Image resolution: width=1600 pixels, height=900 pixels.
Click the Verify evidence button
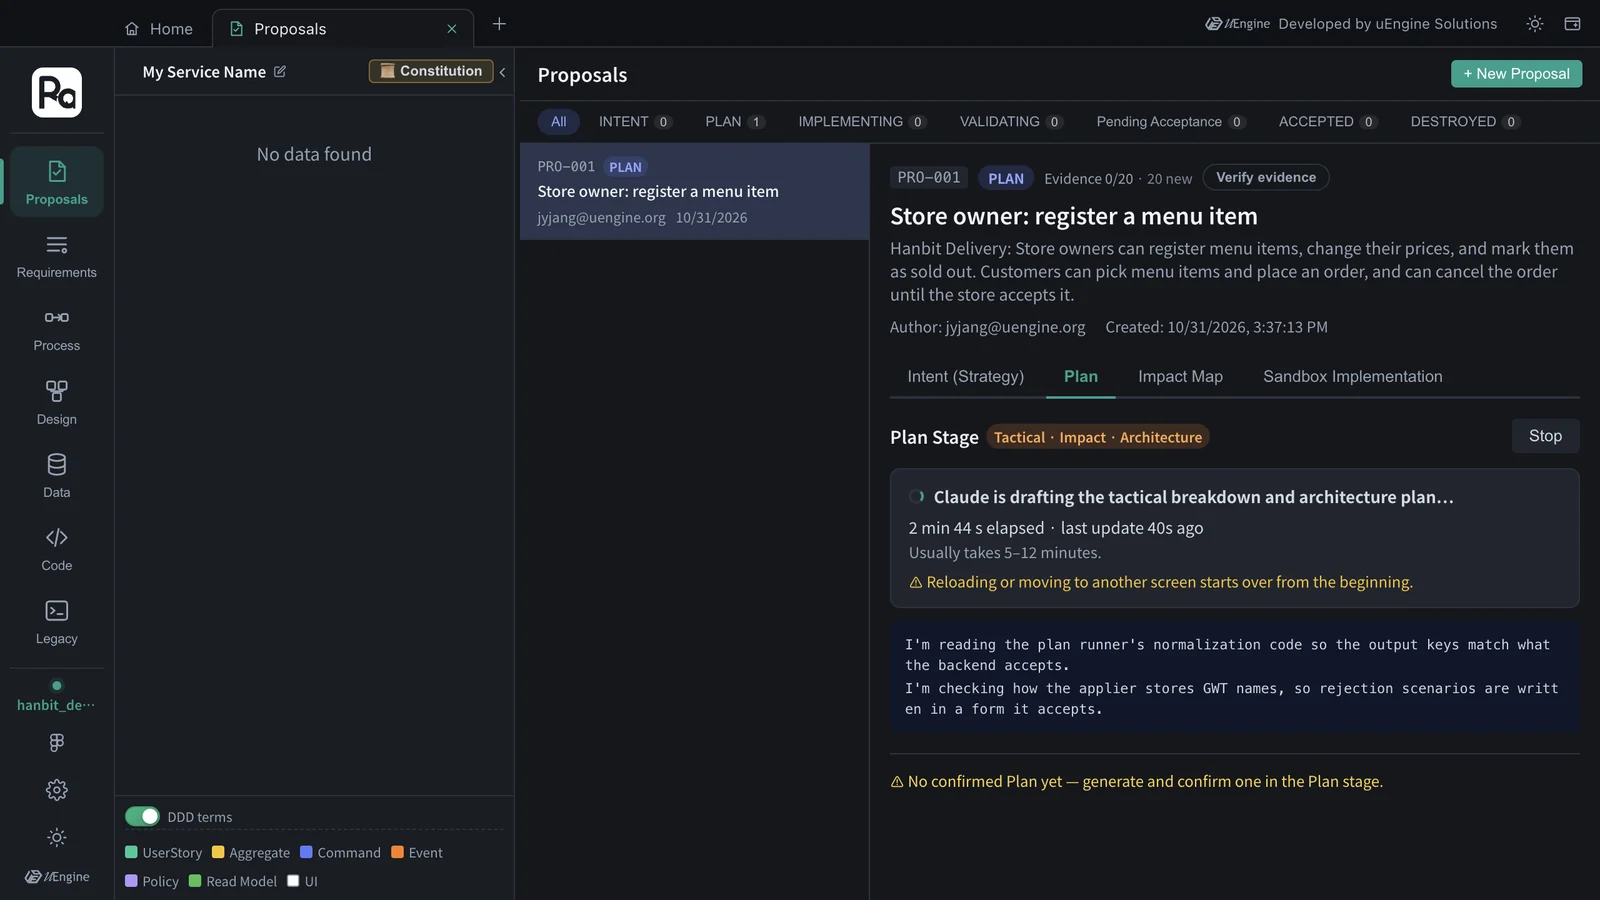coord(1266,177)
